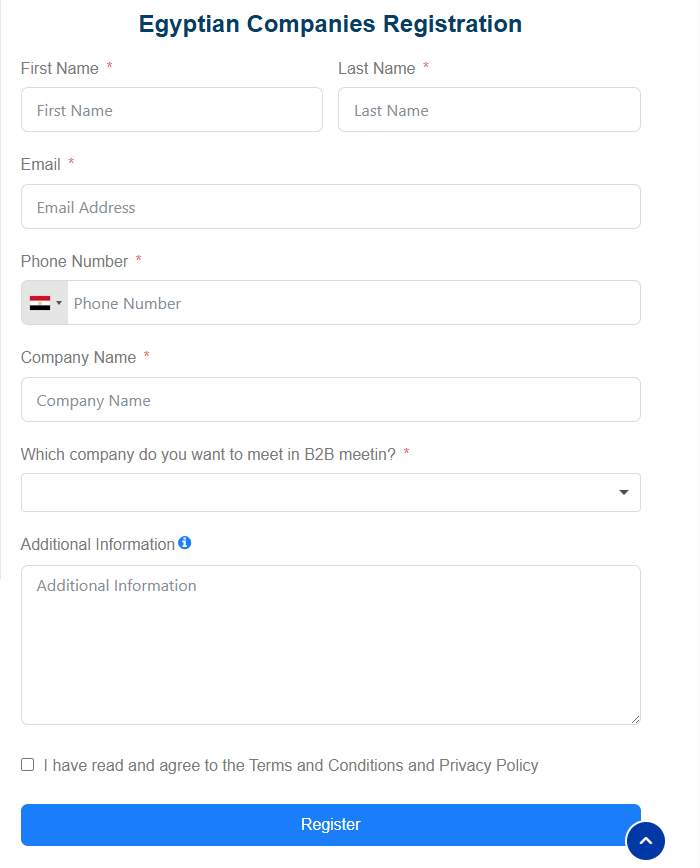
Task: Focus the Last Name input field
Action: point(489,110)
